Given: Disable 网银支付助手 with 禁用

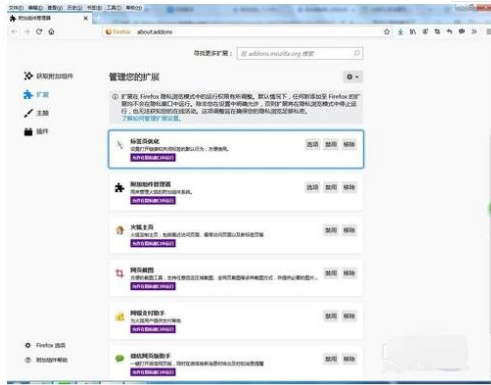Looking at the screenshot, I should coord(331,316).
